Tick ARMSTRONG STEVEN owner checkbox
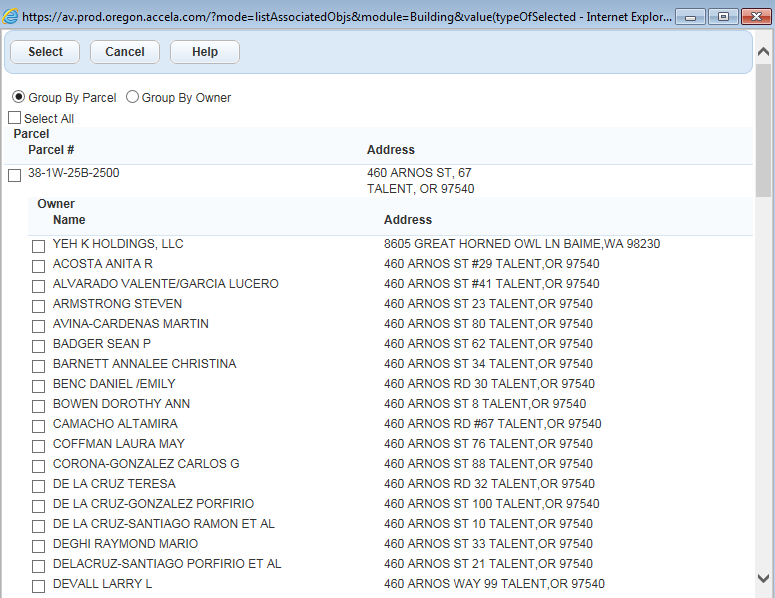This screenshot has width=775, height=598. pos(38,306)
